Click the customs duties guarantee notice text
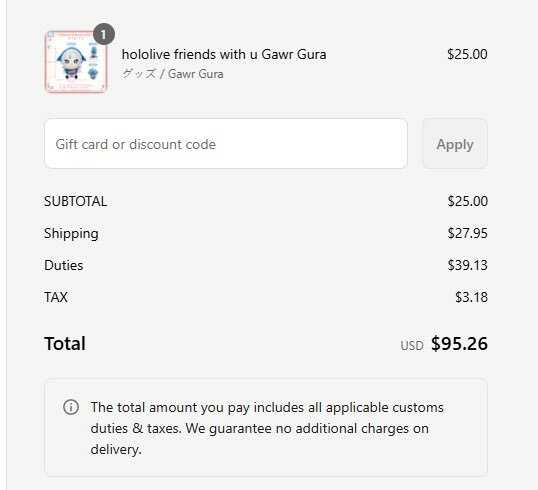This screenshot has width=538, height=490. click(267, 428)
